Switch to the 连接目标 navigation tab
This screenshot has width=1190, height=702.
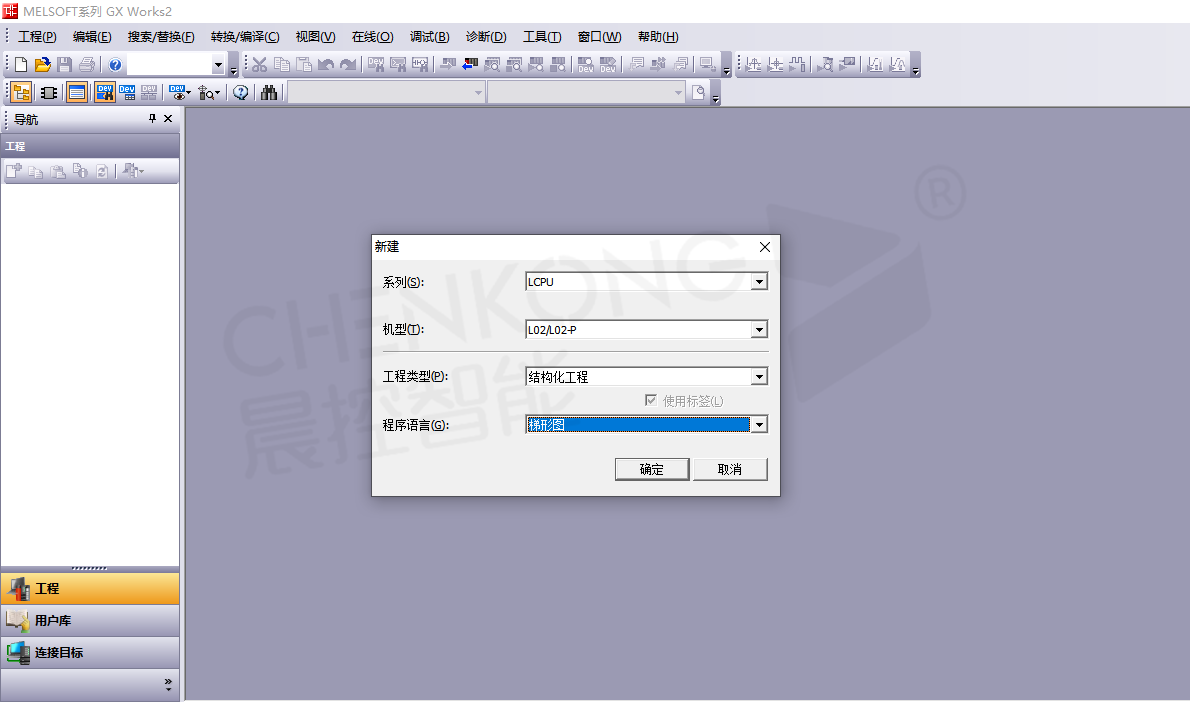click(x=90, y=653)
